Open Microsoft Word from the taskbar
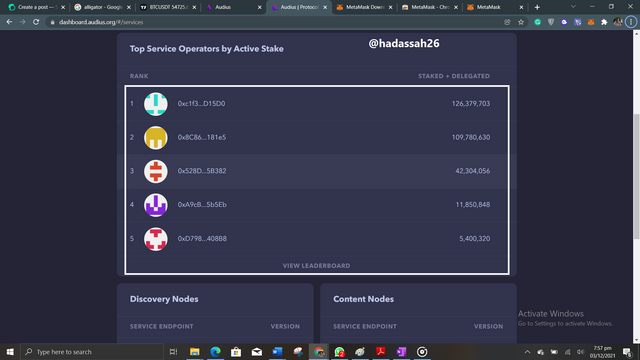Viewport: 640px width, 360px height. click(x=278, y=351)
